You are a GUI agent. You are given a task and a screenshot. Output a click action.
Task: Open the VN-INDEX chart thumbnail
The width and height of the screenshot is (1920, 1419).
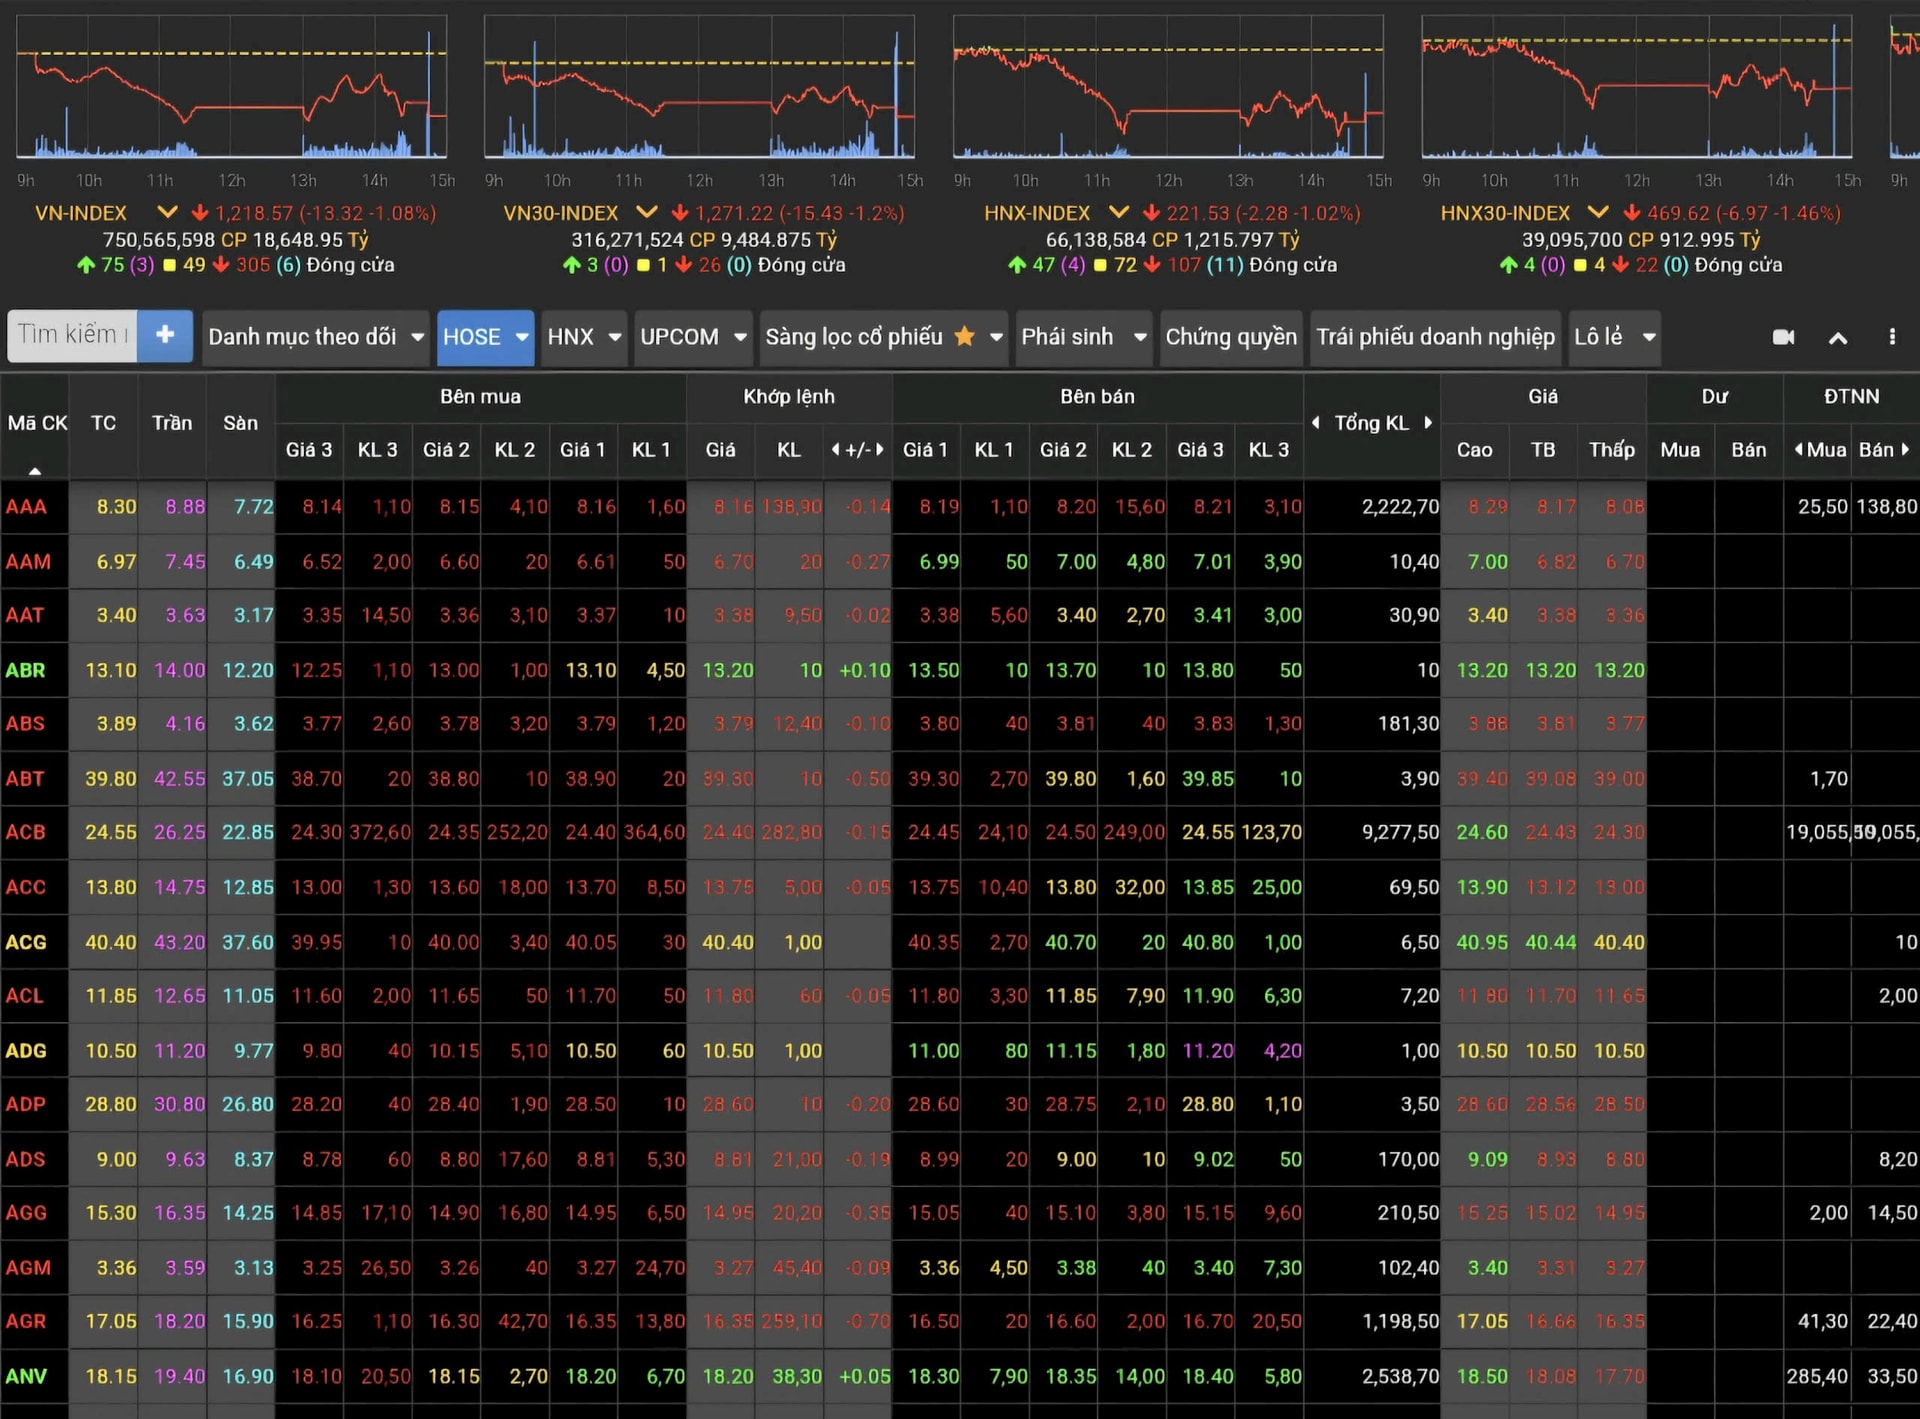click(231, 87)
